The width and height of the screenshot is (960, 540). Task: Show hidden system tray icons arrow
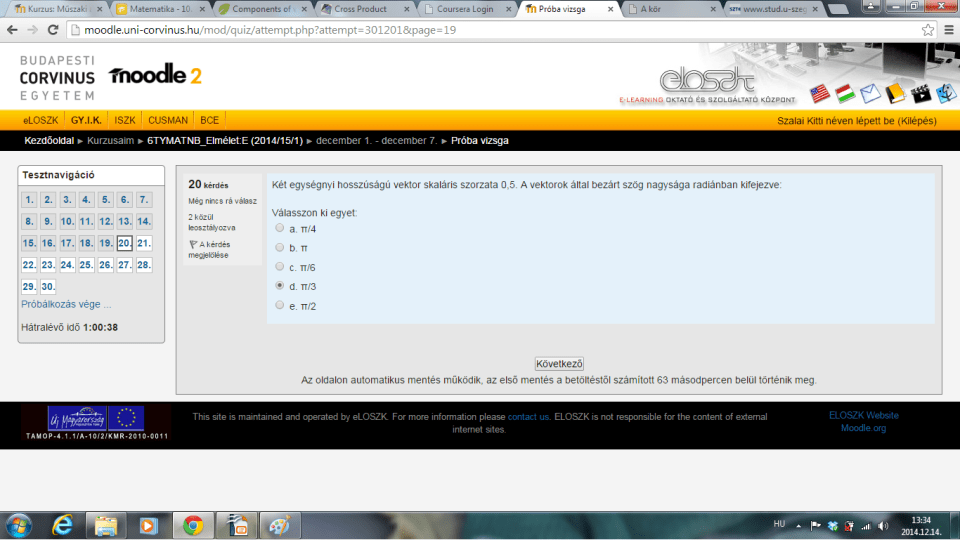[x=800, y=524]
